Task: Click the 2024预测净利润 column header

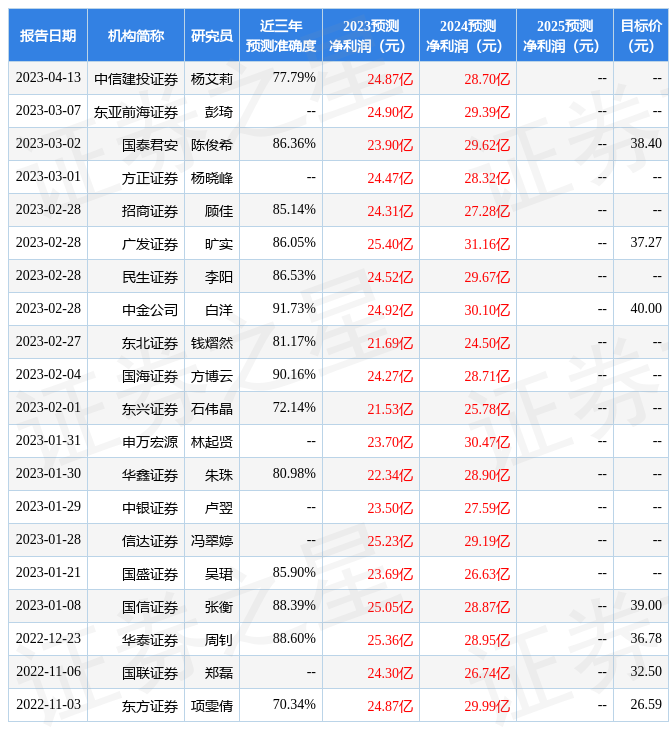Action: 468,35
